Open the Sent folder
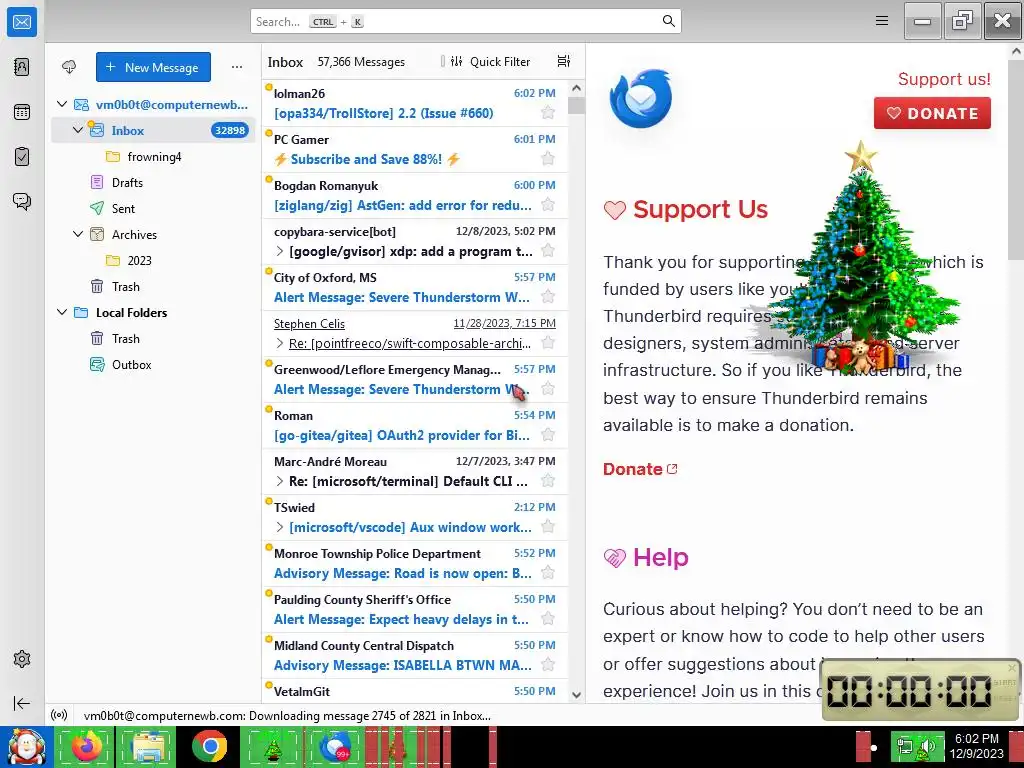The image size is (1024, 768). click(153, 208)
